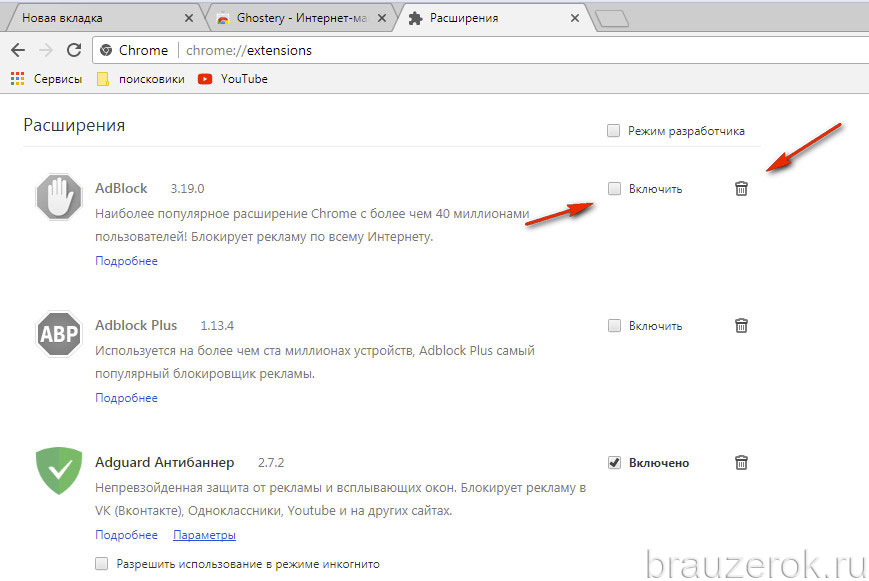
Task: Check Включить for Adblock Plus
Action: 614,325
